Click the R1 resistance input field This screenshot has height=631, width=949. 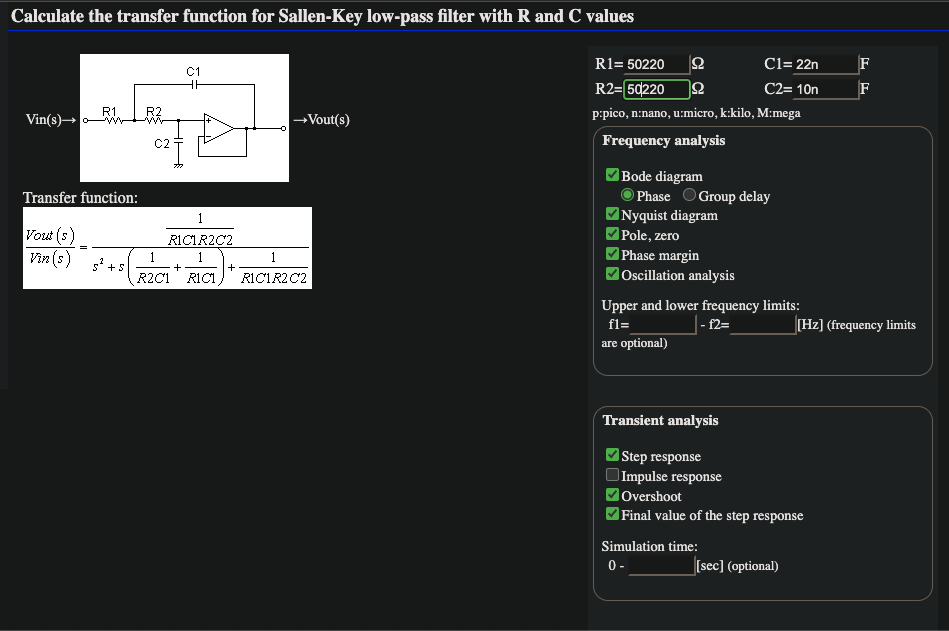pos(657,65)
